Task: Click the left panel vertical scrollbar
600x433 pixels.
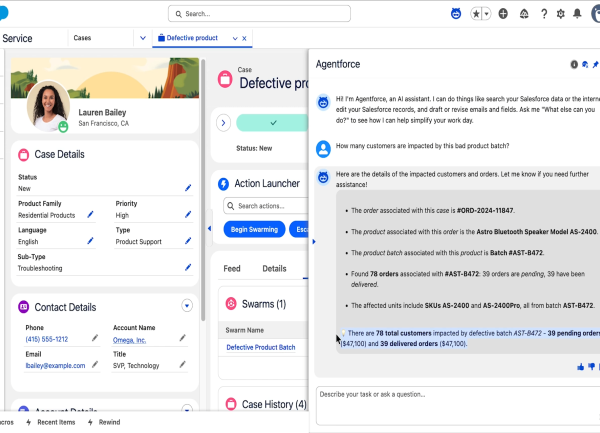Action: click(x=203, y=190)
